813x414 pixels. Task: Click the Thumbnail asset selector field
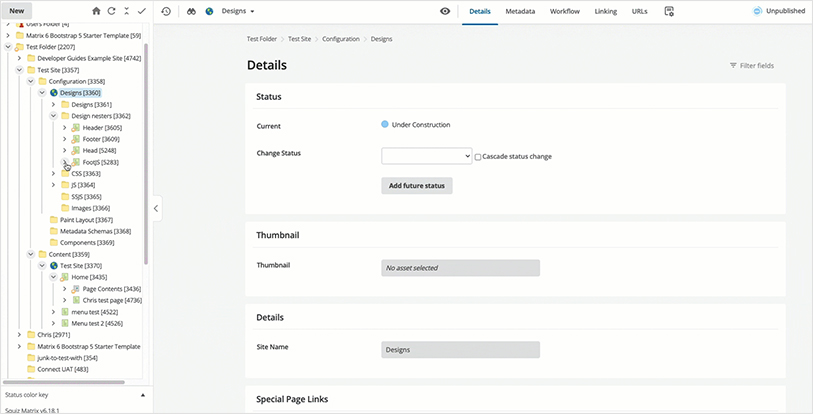tap(460, 268)
